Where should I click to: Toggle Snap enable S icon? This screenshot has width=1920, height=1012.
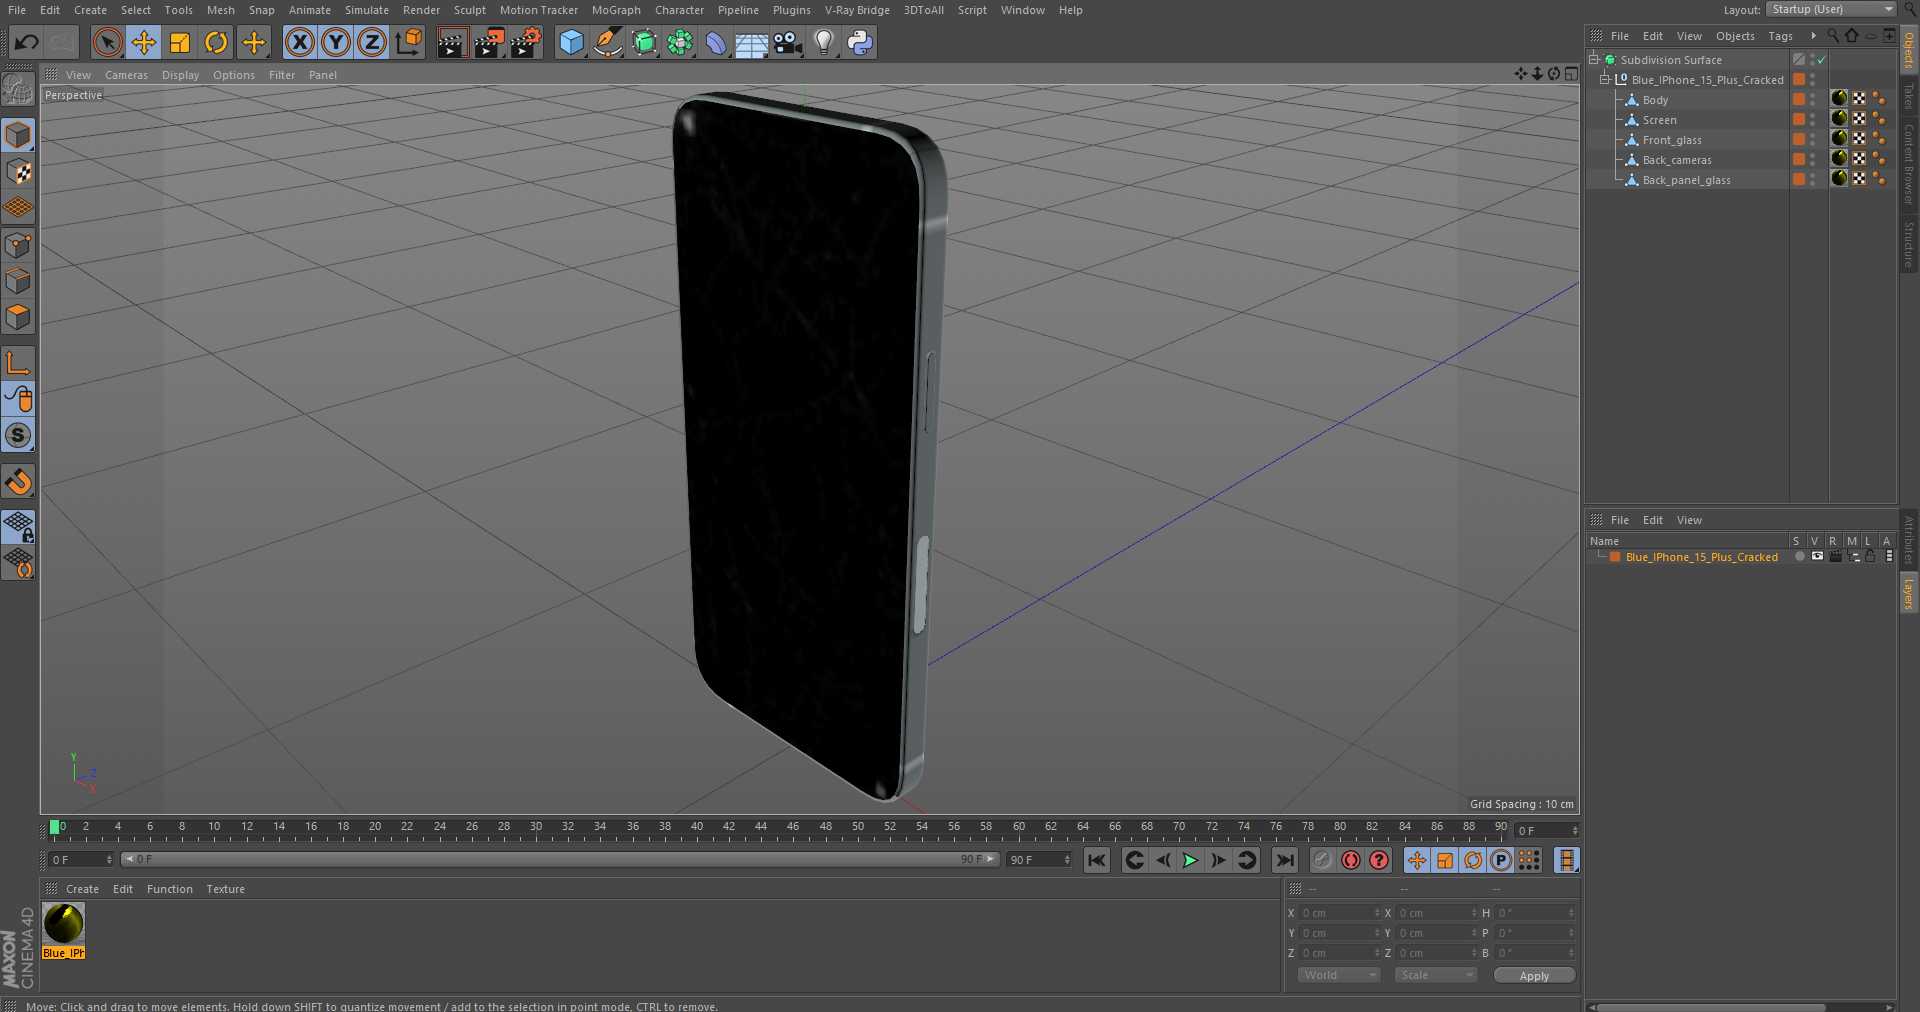coord(18,435)
